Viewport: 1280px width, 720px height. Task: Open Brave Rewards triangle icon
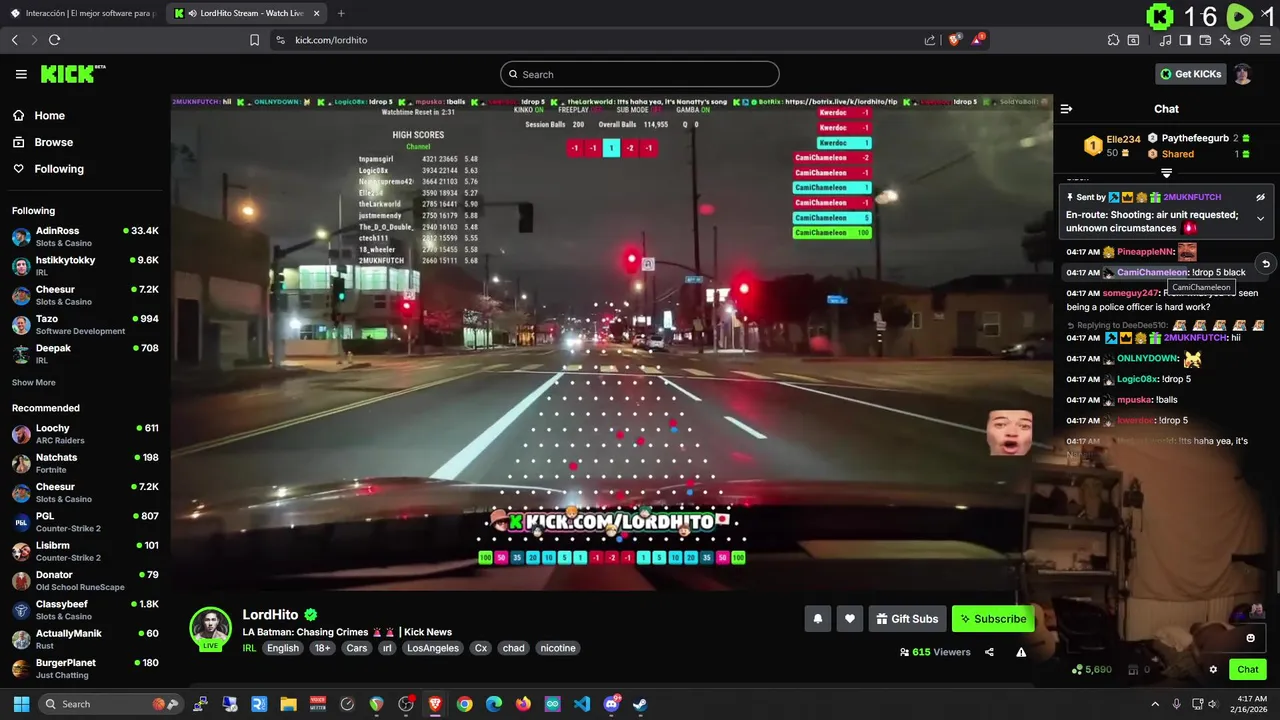pos(979,40)
